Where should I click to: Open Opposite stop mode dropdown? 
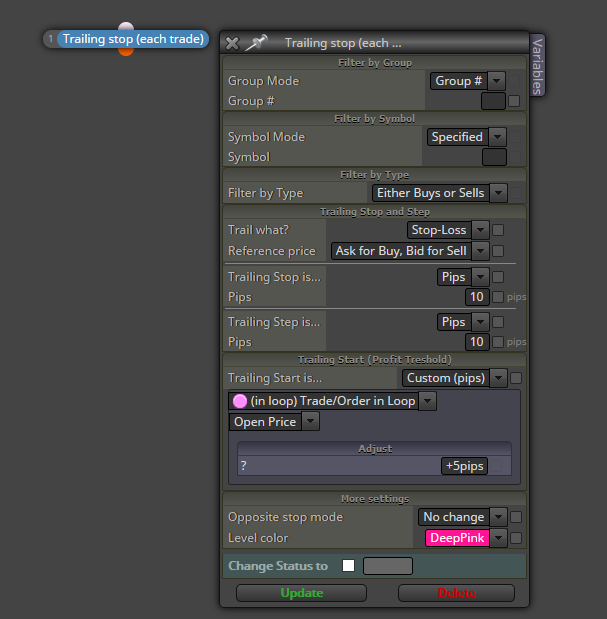coord(463,517)
